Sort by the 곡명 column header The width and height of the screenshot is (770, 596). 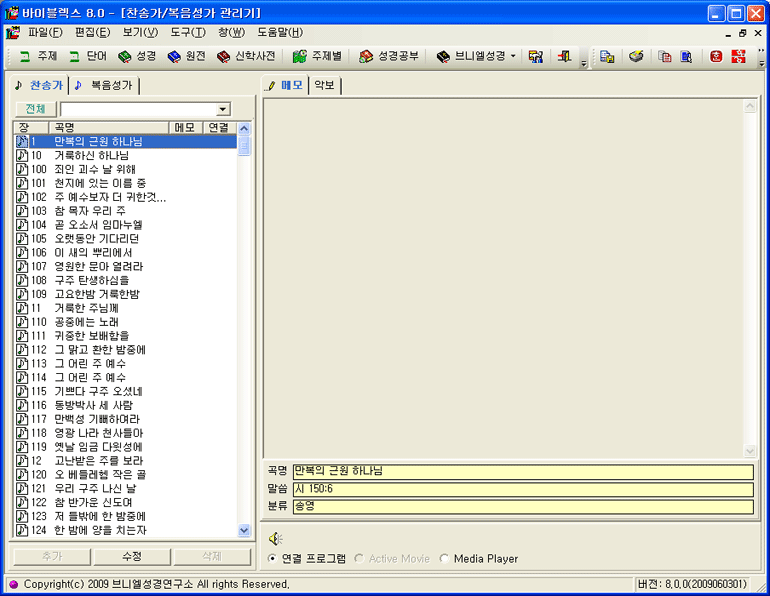[x=109, y=128]
